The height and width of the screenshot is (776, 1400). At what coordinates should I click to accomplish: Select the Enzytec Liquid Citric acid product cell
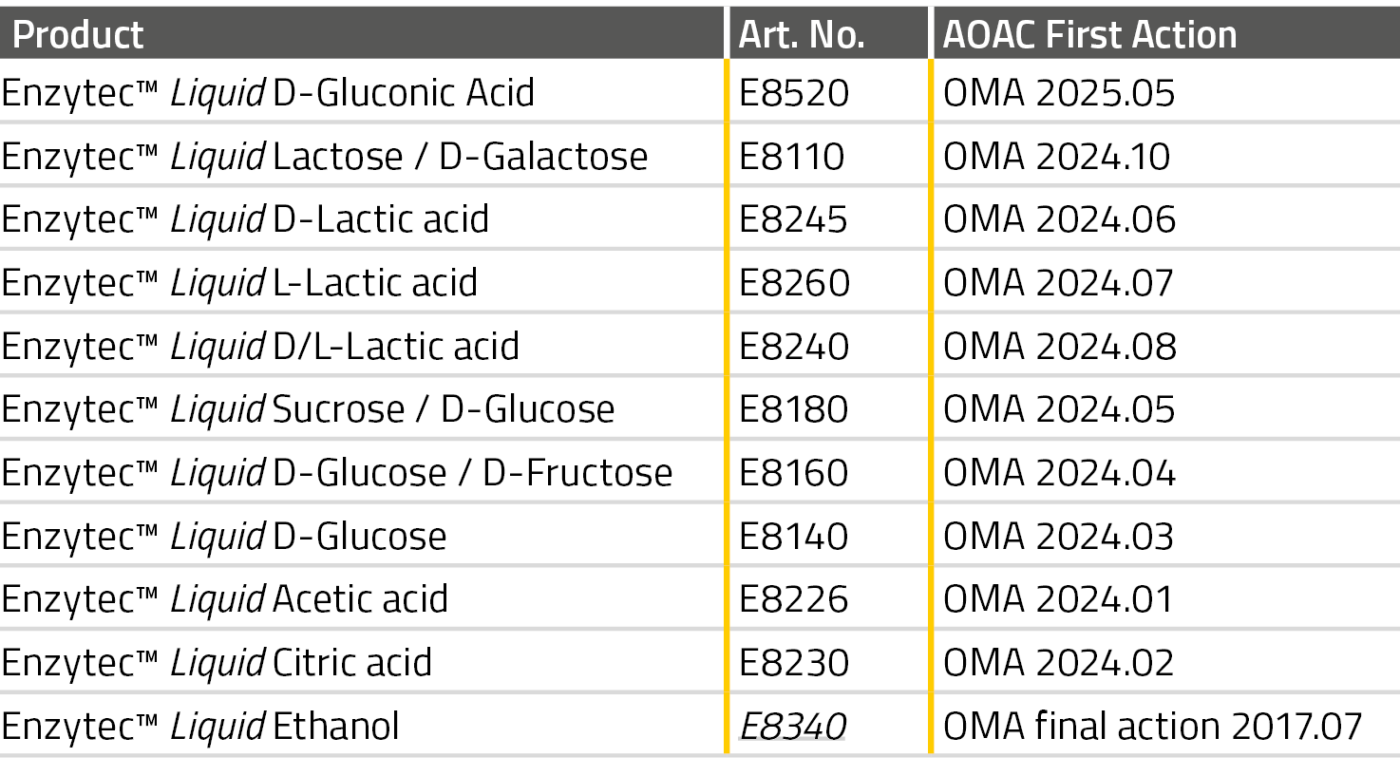point(215,662)
